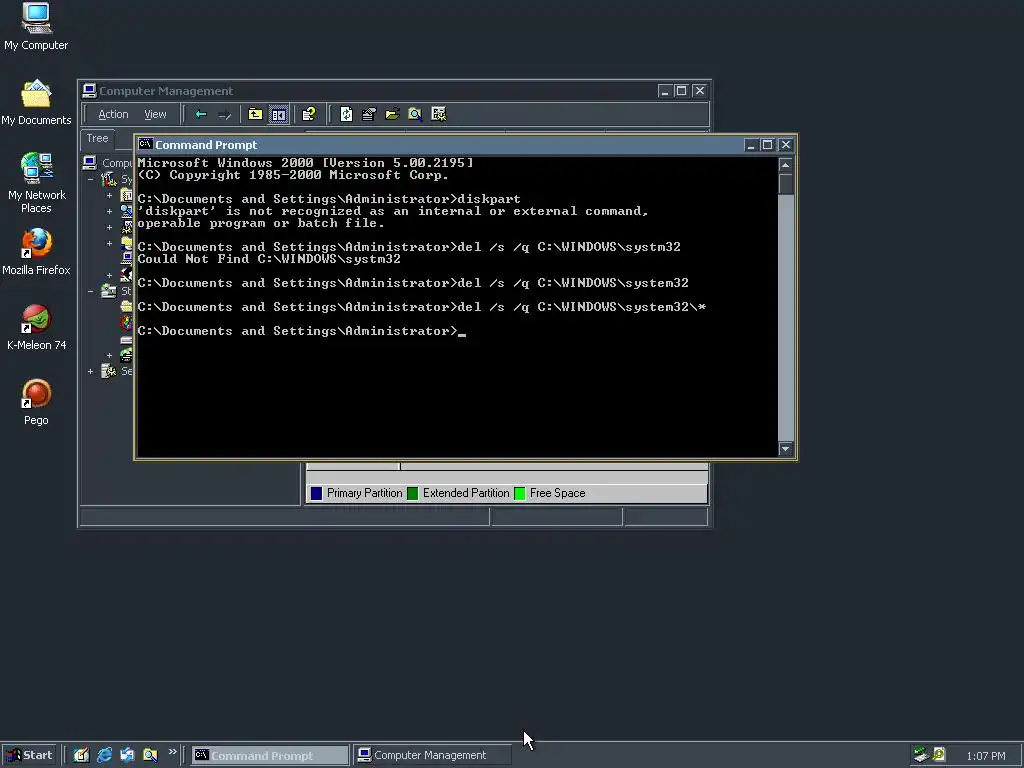Click the key icon in the system tray

coord(939,755)
